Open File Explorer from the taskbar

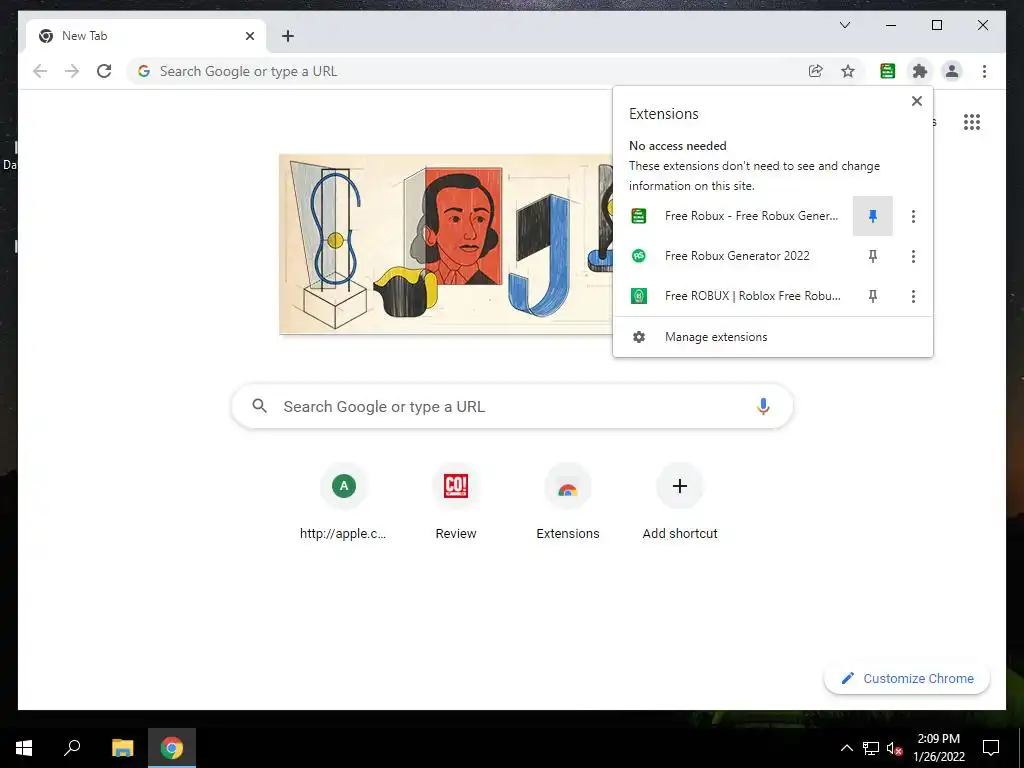pos(122,748)
